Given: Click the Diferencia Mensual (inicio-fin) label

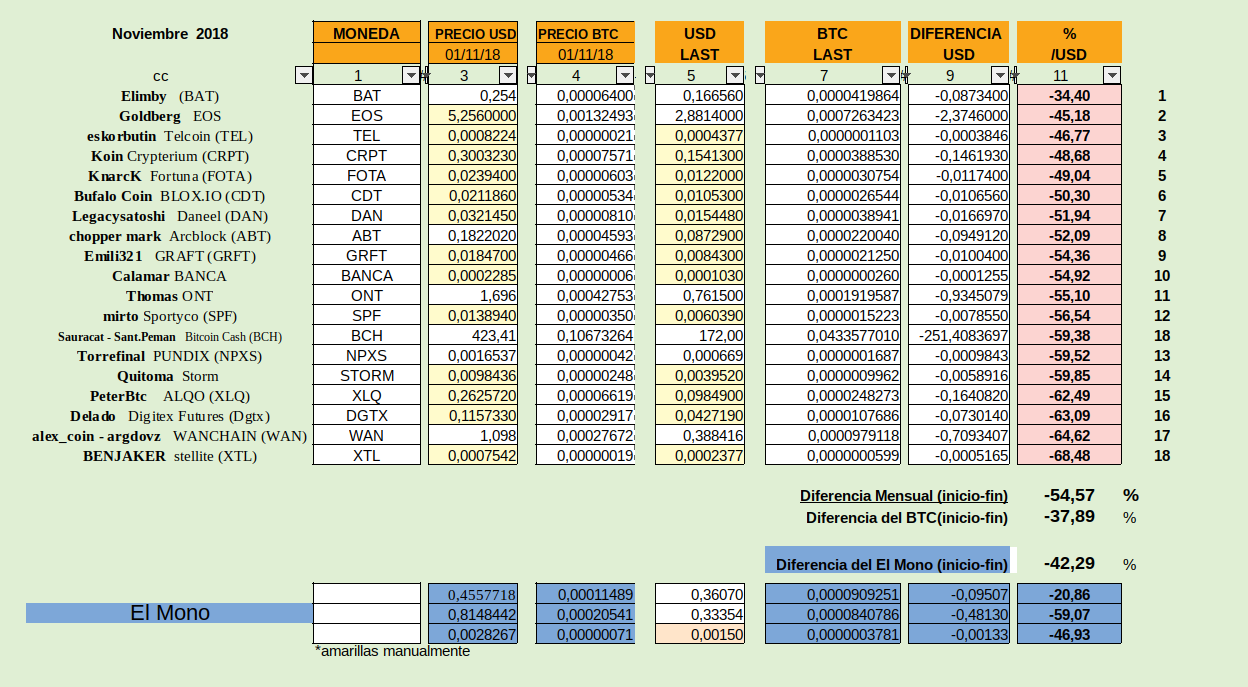Looking at the screenshot, I should pyautogui.click(x=904, y=496).
